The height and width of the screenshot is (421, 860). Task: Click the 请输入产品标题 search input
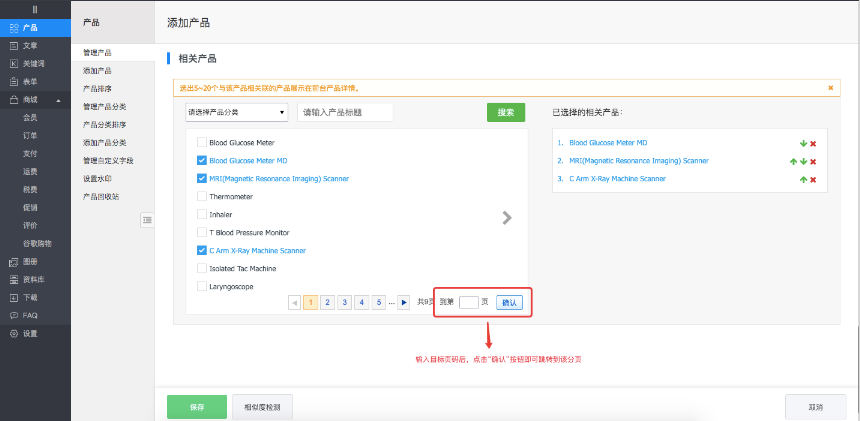tap(345, 113)
